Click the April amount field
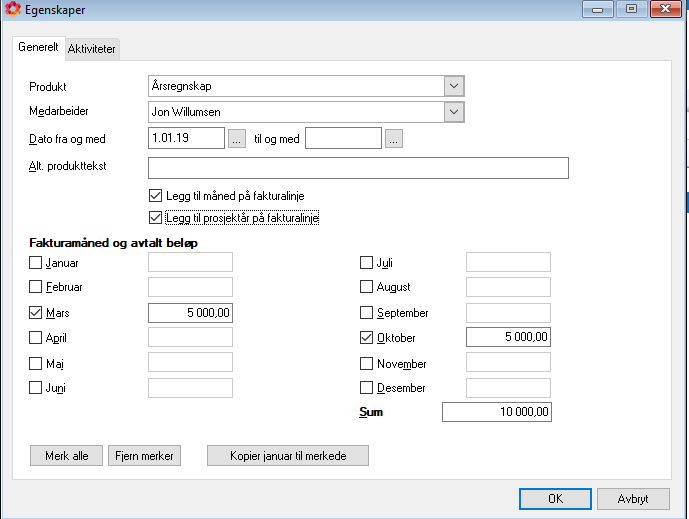 tap(190, 337)
